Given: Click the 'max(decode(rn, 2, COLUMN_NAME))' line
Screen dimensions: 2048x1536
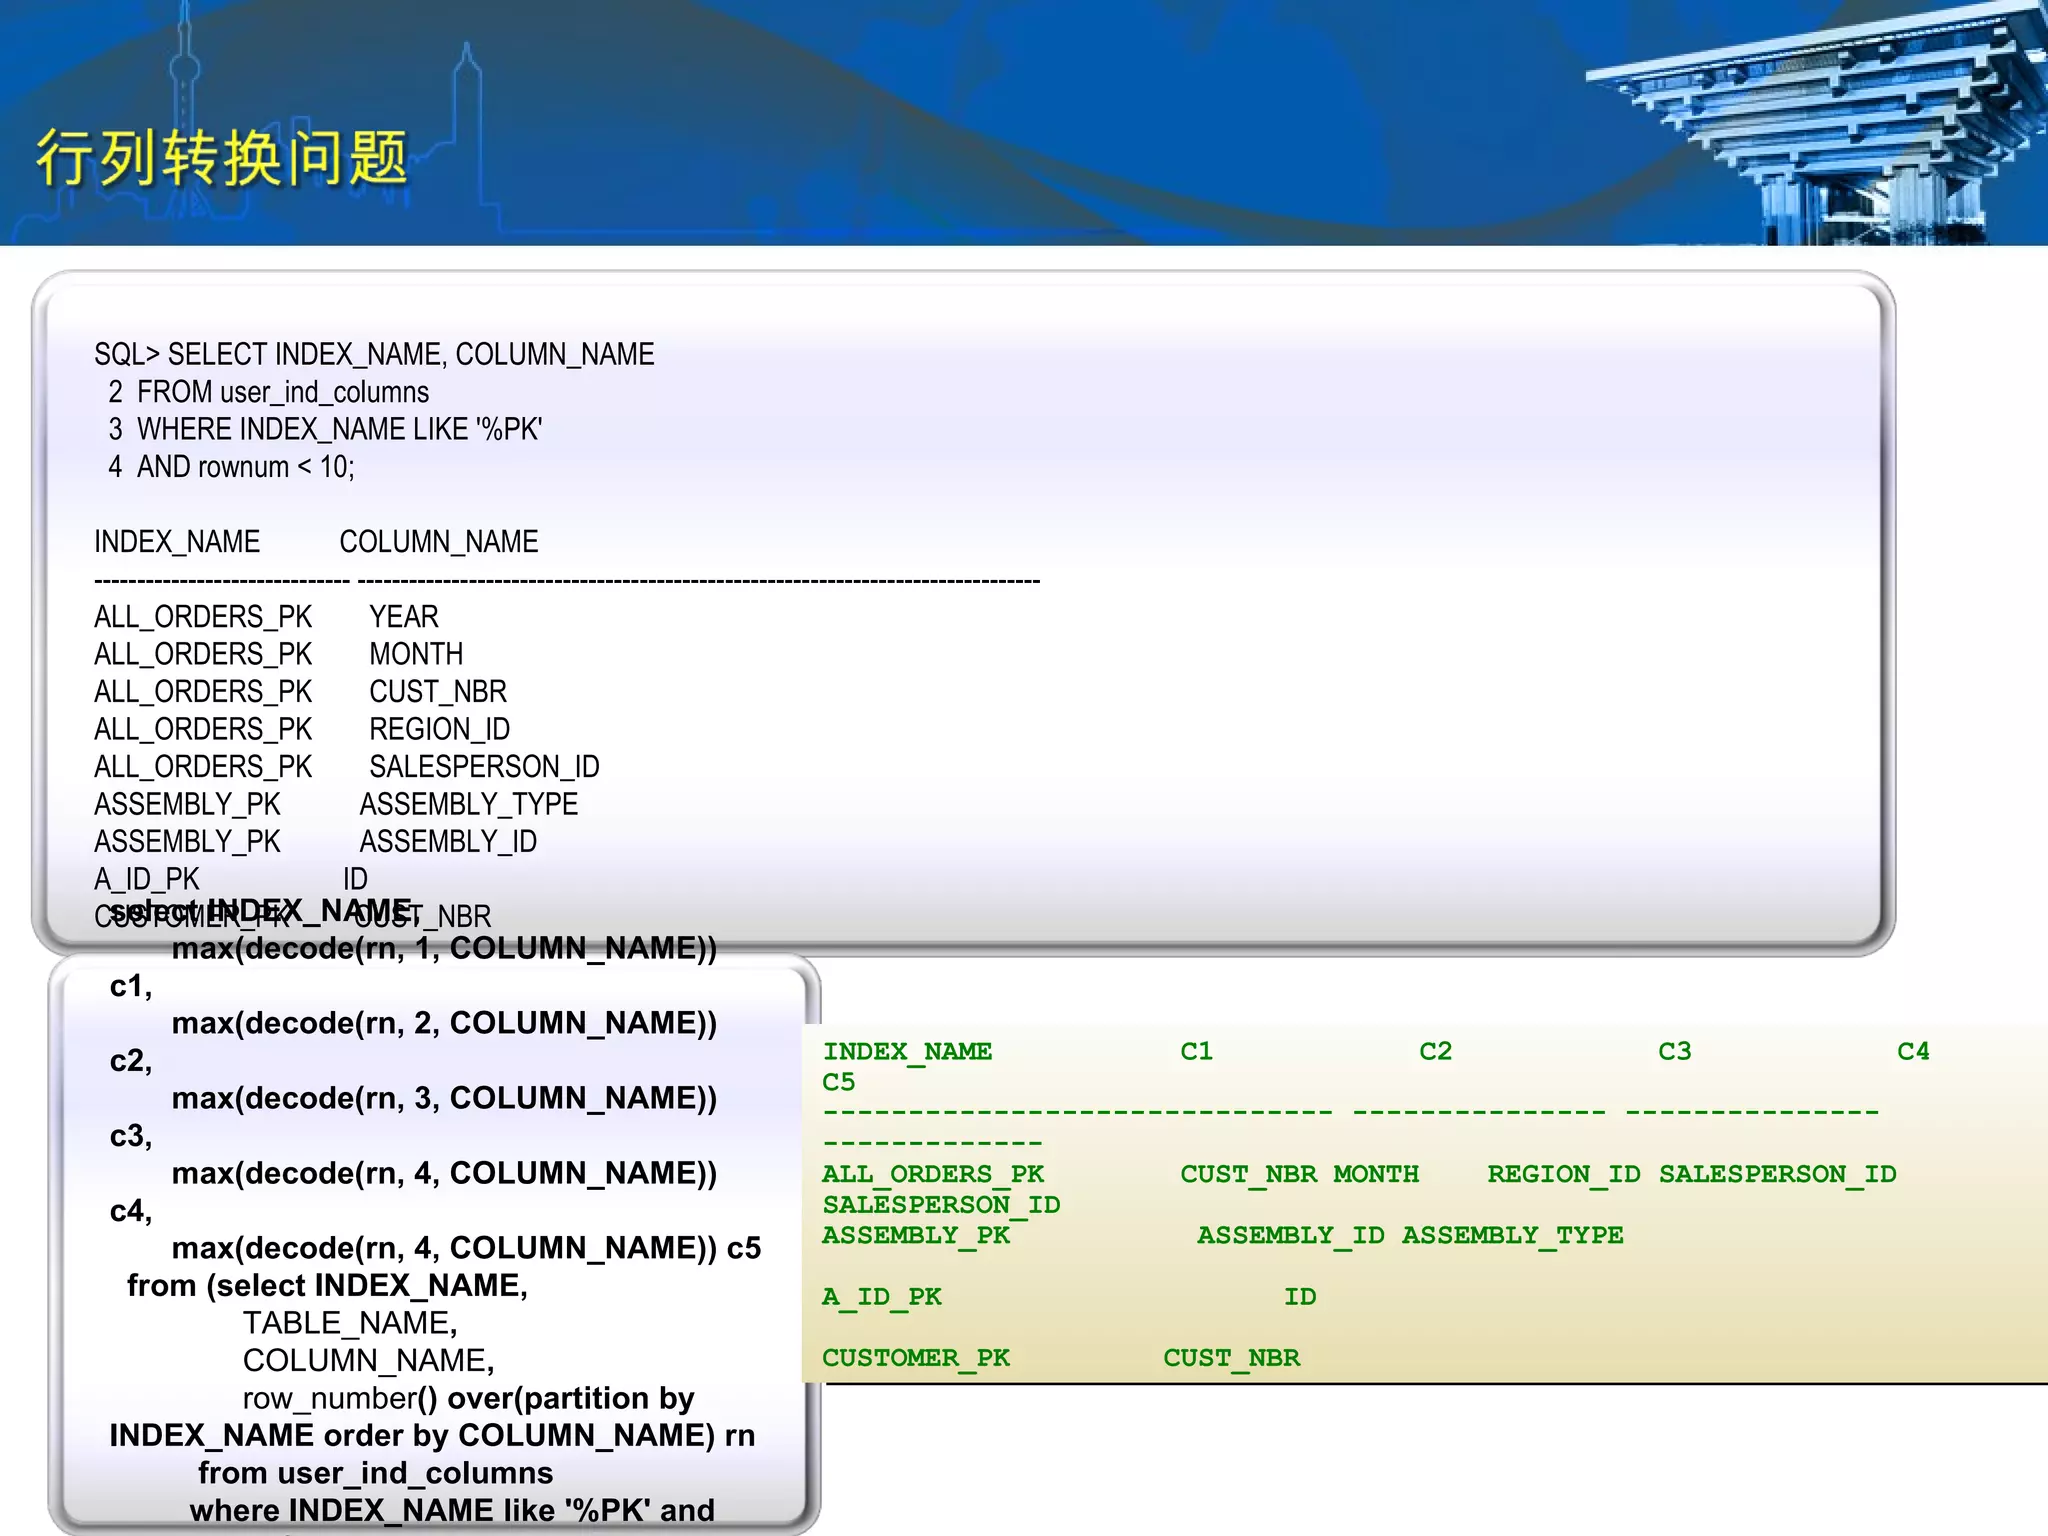Looking at the screenshot, I should 444,1023.
